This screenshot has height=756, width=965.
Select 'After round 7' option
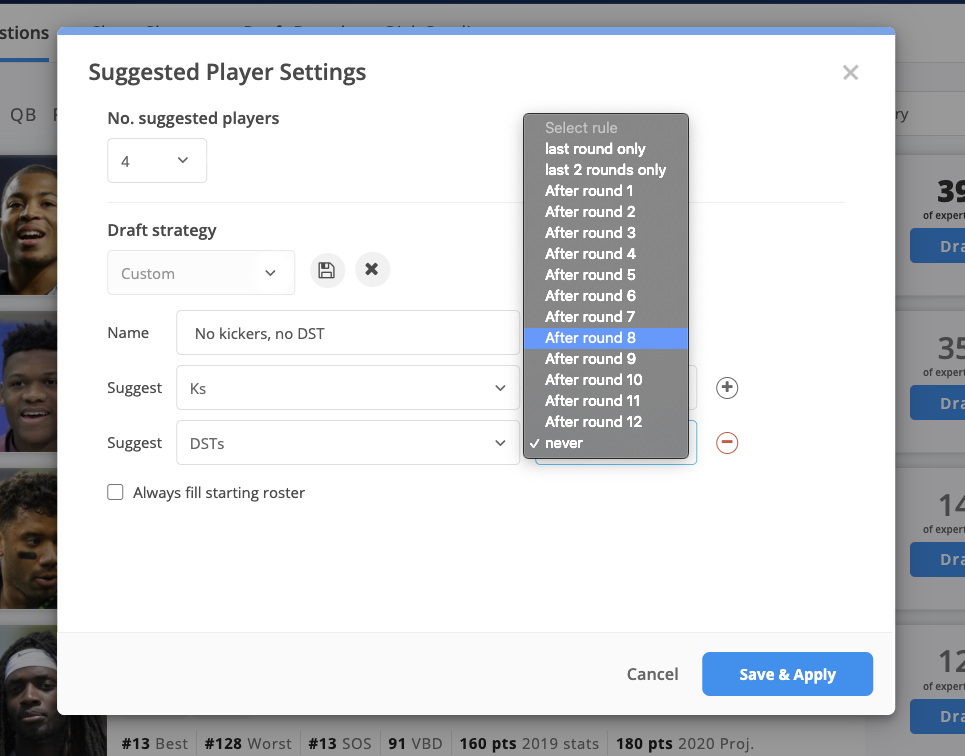[x=606, y=316]
